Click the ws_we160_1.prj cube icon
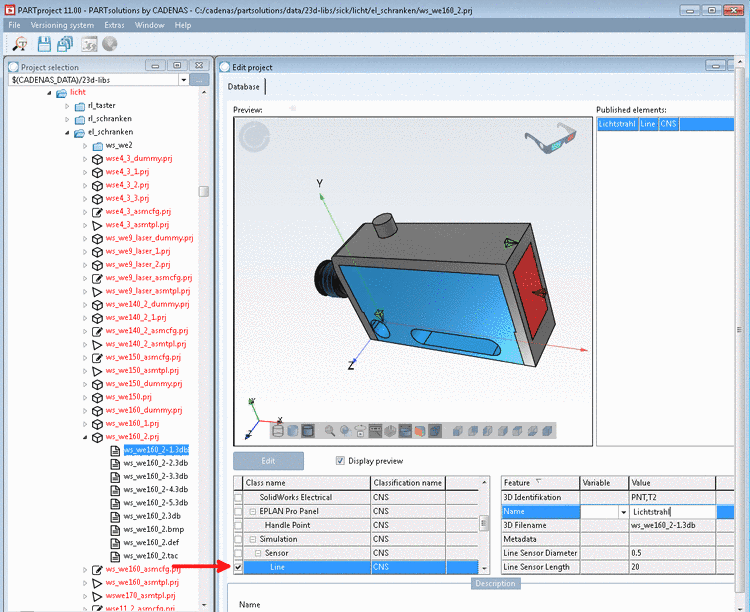The image size is (750, 612). 97,424
